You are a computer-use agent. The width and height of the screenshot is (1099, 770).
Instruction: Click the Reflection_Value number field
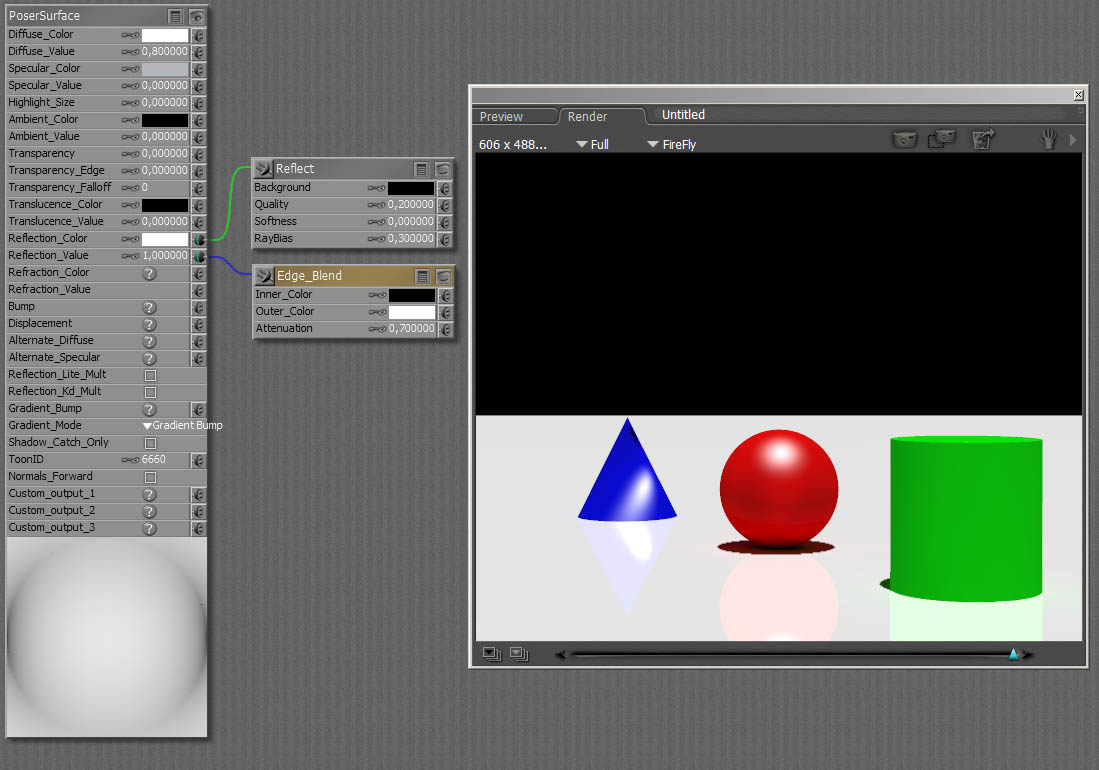[x=164, y=256]
